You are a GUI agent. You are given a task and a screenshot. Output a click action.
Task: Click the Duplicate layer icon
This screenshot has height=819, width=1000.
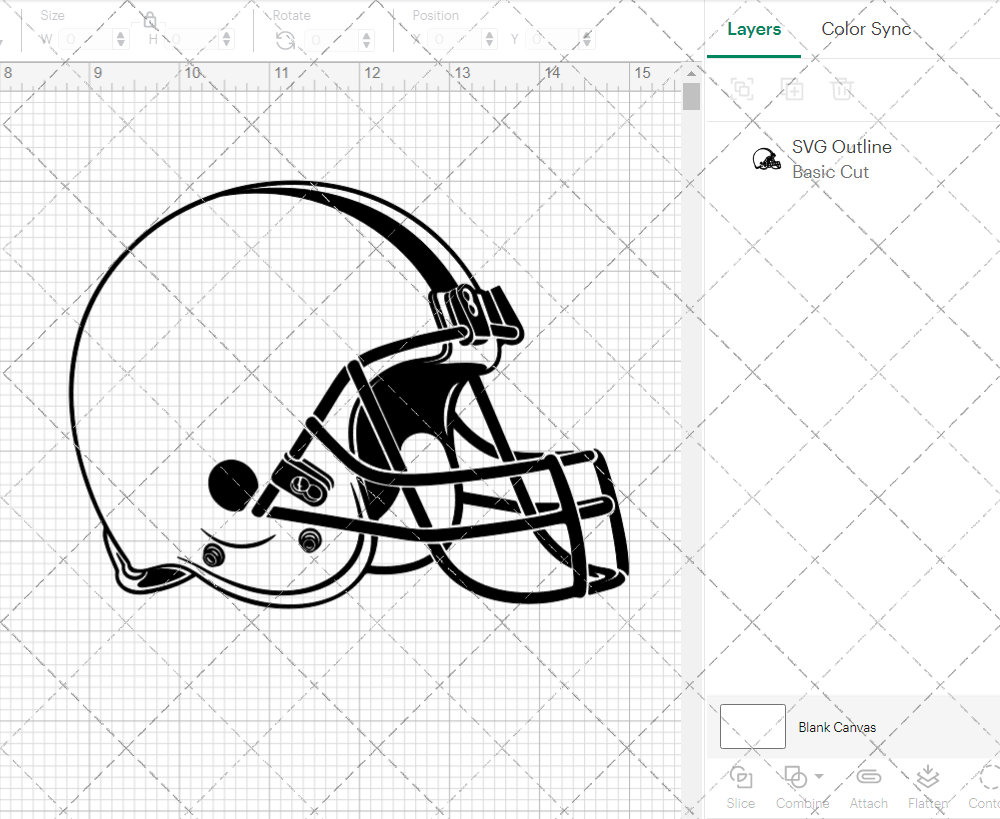click(x=792, y=89)
